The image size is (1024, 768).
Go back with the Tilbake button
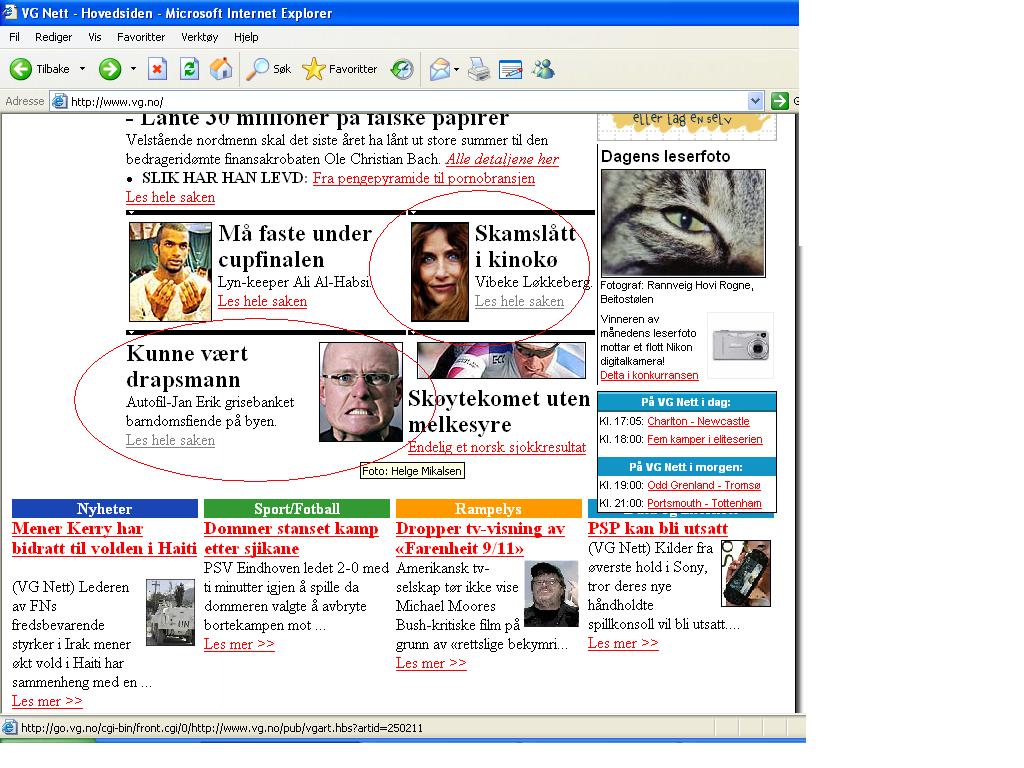[x=39, y=69]
